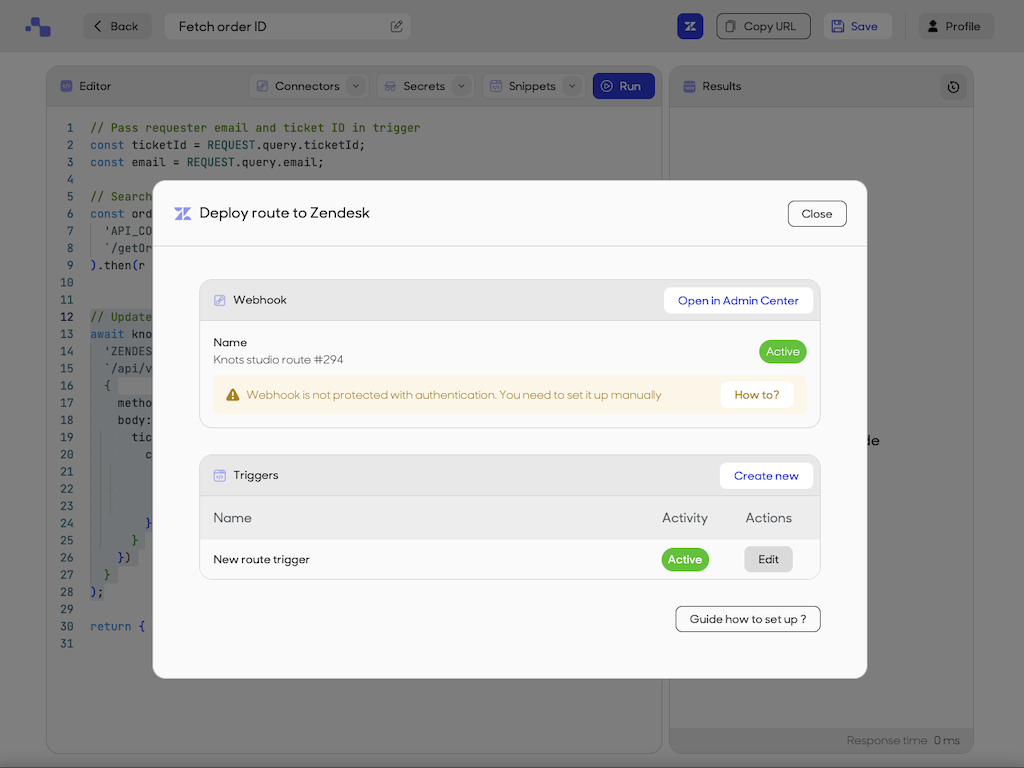The width and height of the screenshot is (1024, 768).
Task: Click the Zendesk icon in the top toolbar
Action: coord(690,26)
